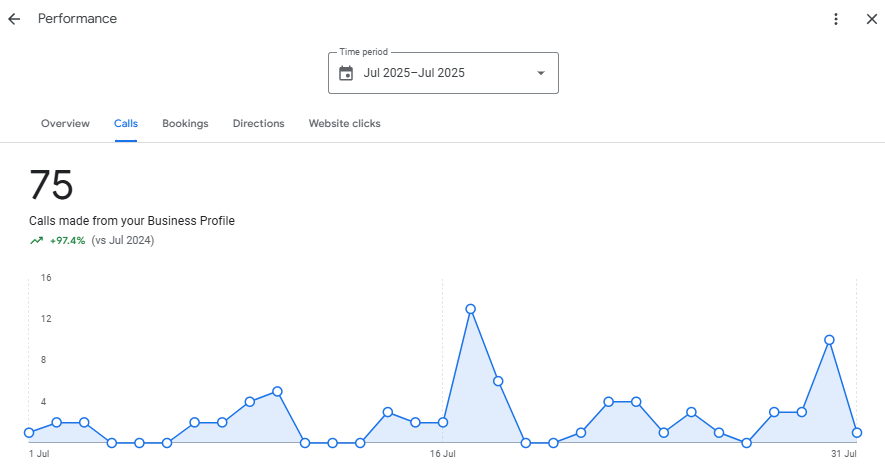Click the last data point at 31 Jul
Image resolution: width=885 pixels, height=475 pixels.
tap(857, 433)
